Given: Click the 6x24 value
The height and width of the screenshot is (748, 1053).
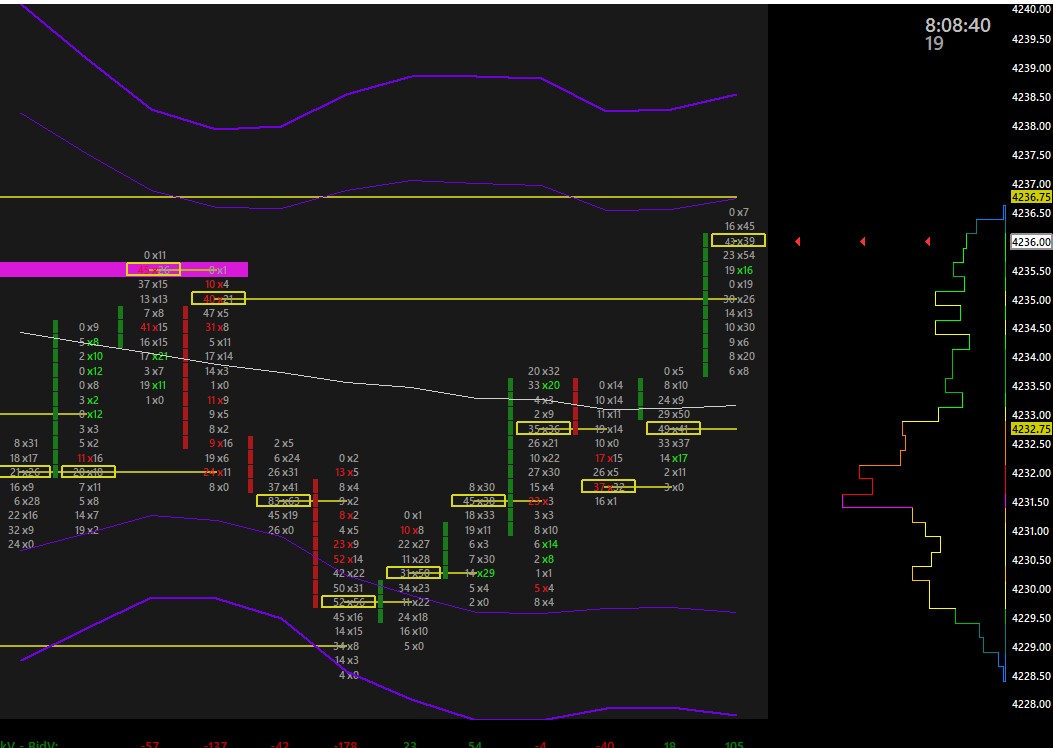Looking at the screenshot, I should click(287, 458).
